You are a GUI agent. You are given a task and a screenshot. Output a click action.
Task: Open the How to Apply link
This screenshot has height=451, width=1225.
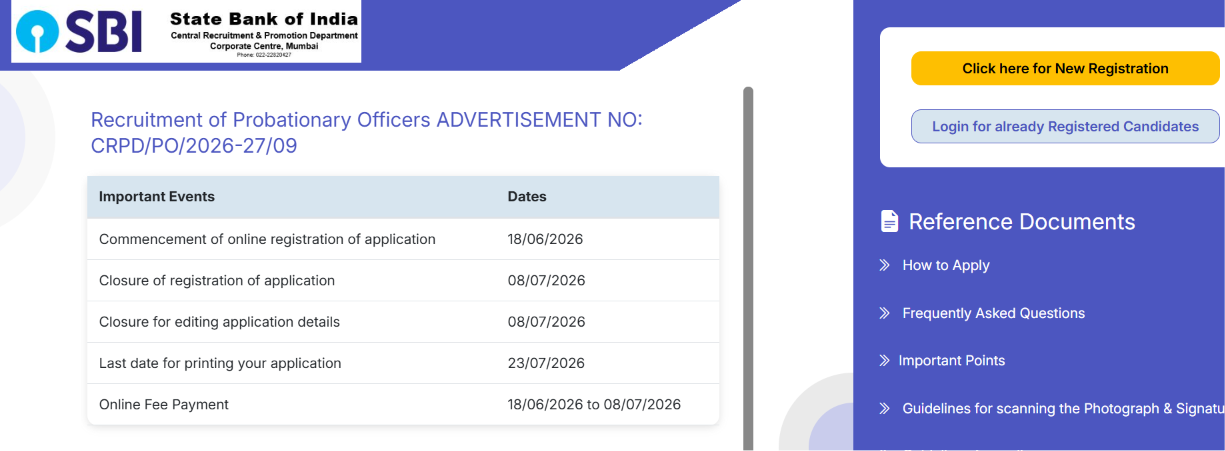[x=946, y=265]
